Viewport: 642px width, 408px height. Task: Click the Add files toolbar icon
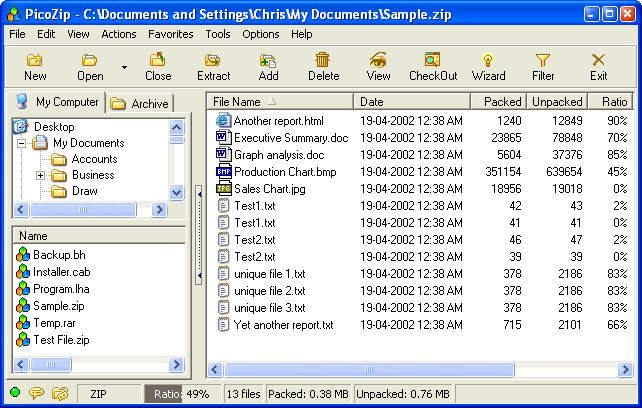click(268, 60)
